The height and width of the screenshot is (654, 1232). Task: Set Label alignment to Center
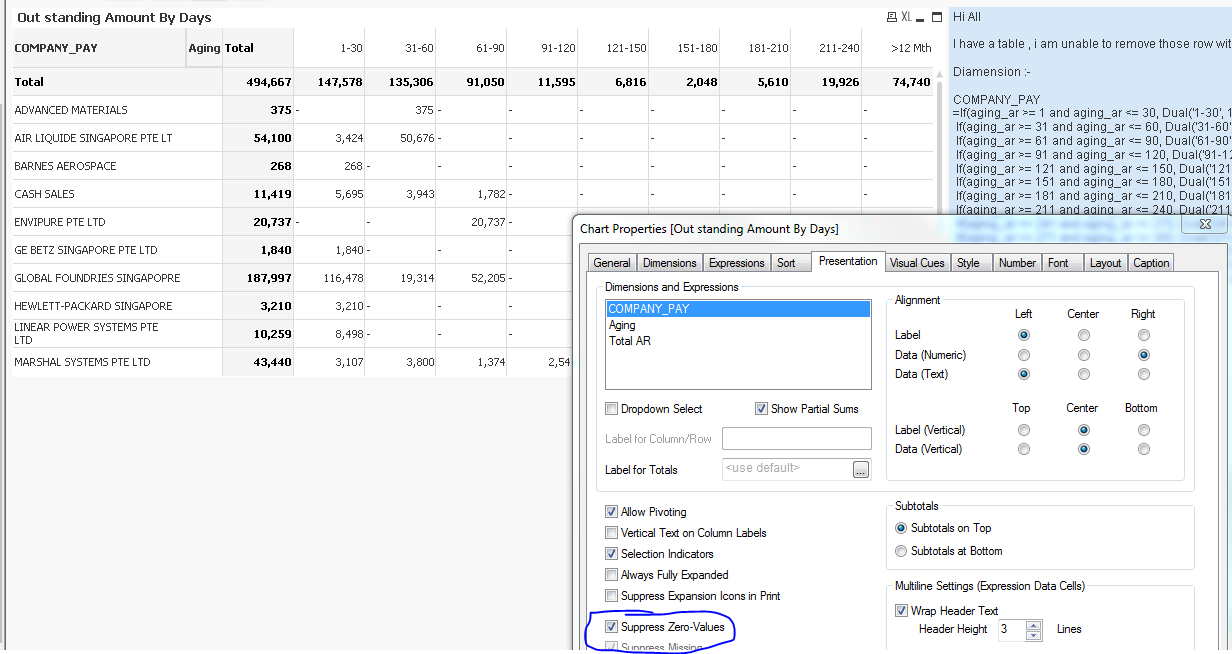coord(1083,335)
